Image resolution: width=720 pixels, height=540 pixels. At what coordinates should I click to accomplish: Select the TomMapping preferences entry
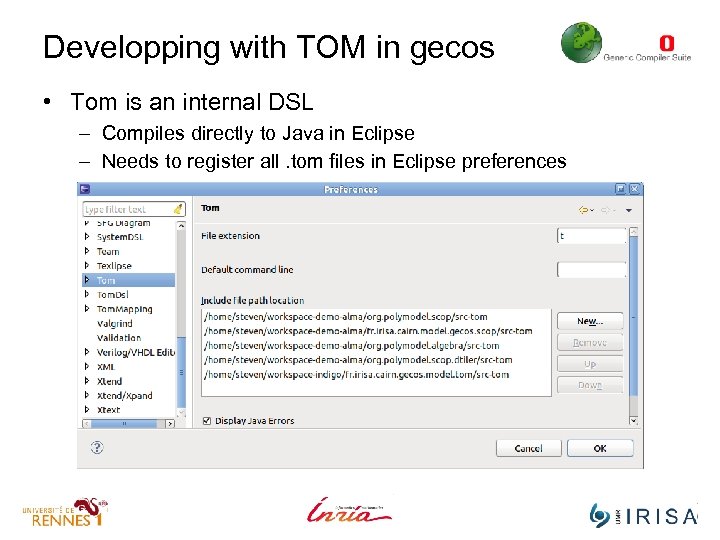tap(124, 309)
